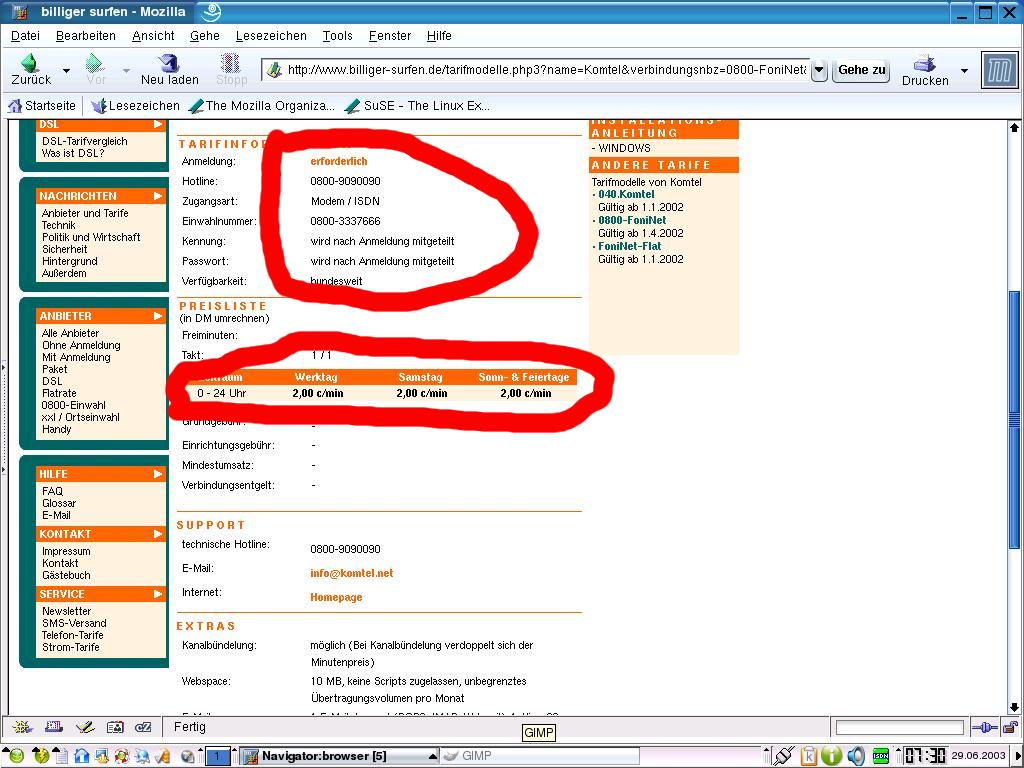Open the Lesezeichen bookmarks folder
This screenshot has height=768, width=1024.
[x=136, y=106]
